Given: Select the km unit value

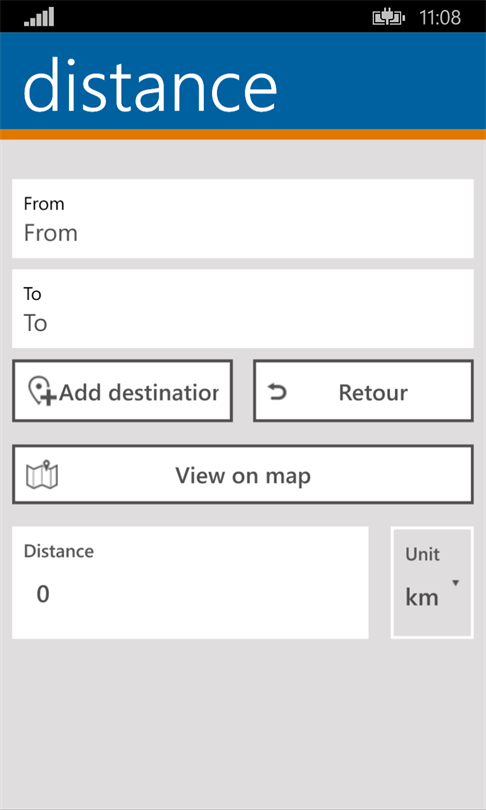Looking at the screenshot, I should click(422, 598).
